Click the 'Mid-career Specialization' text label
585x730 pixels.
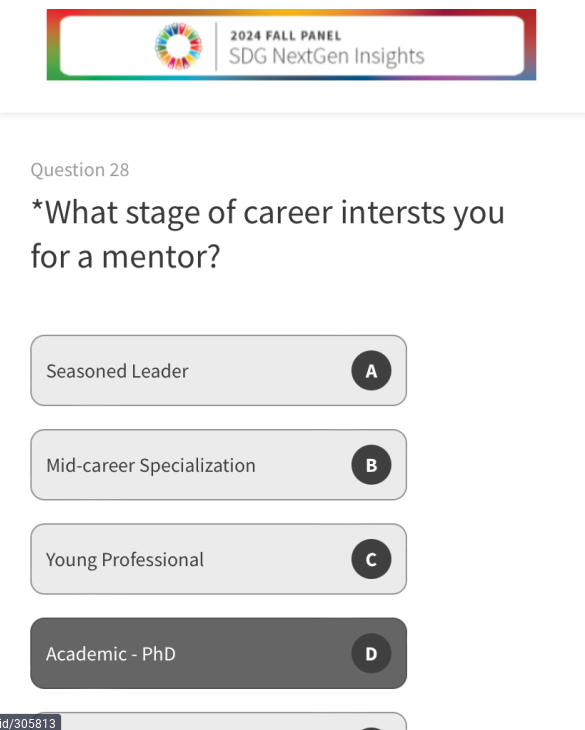tap(151, 466)
